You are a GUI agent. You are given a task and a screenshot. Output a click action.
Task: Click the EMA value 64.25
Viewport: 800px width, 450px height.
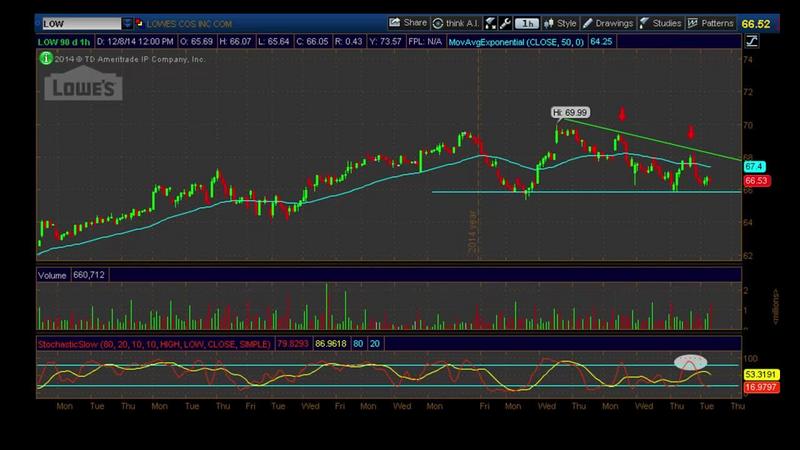(601, 42)
